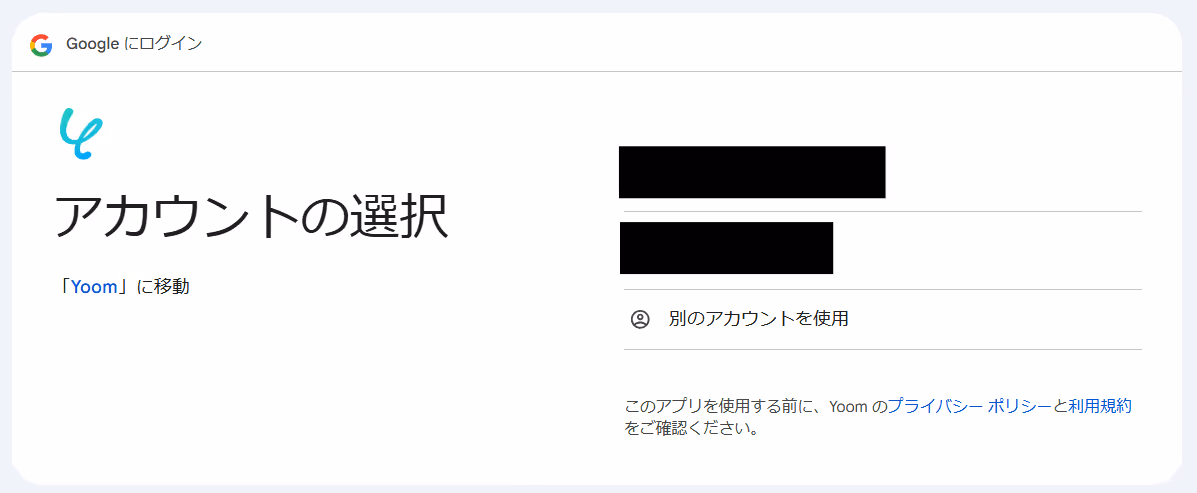Select the first blacked-out account entry
Viewport: 1197px width, 493px height.
(x=882, y=172)
